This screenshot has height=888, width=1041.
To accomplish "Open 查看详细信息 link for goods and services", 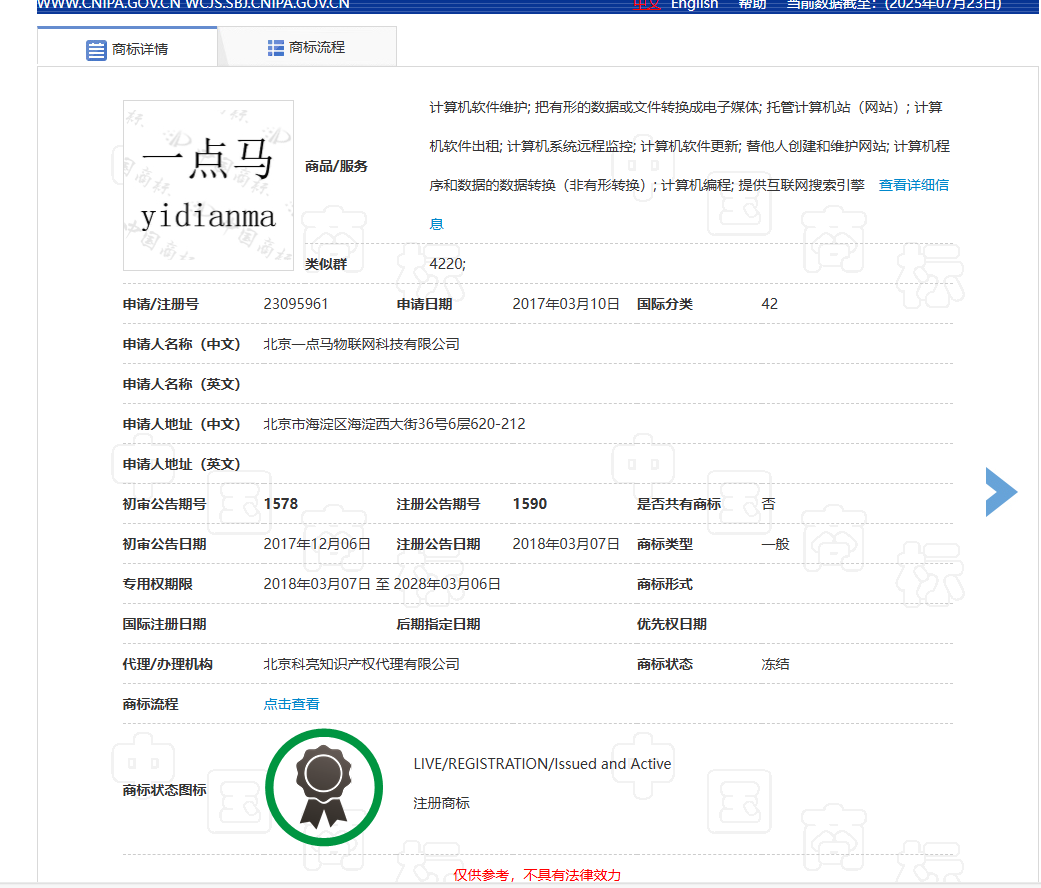I will tap(913, 186).
